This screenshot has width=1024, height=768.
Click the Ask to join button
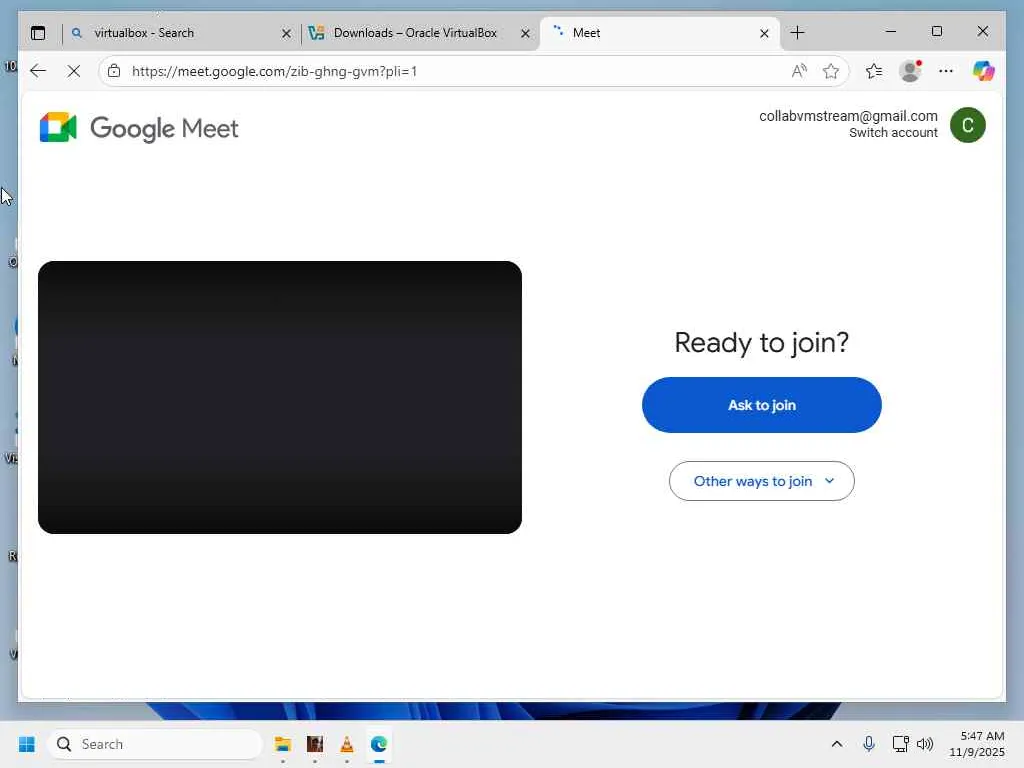coord(761,405)
